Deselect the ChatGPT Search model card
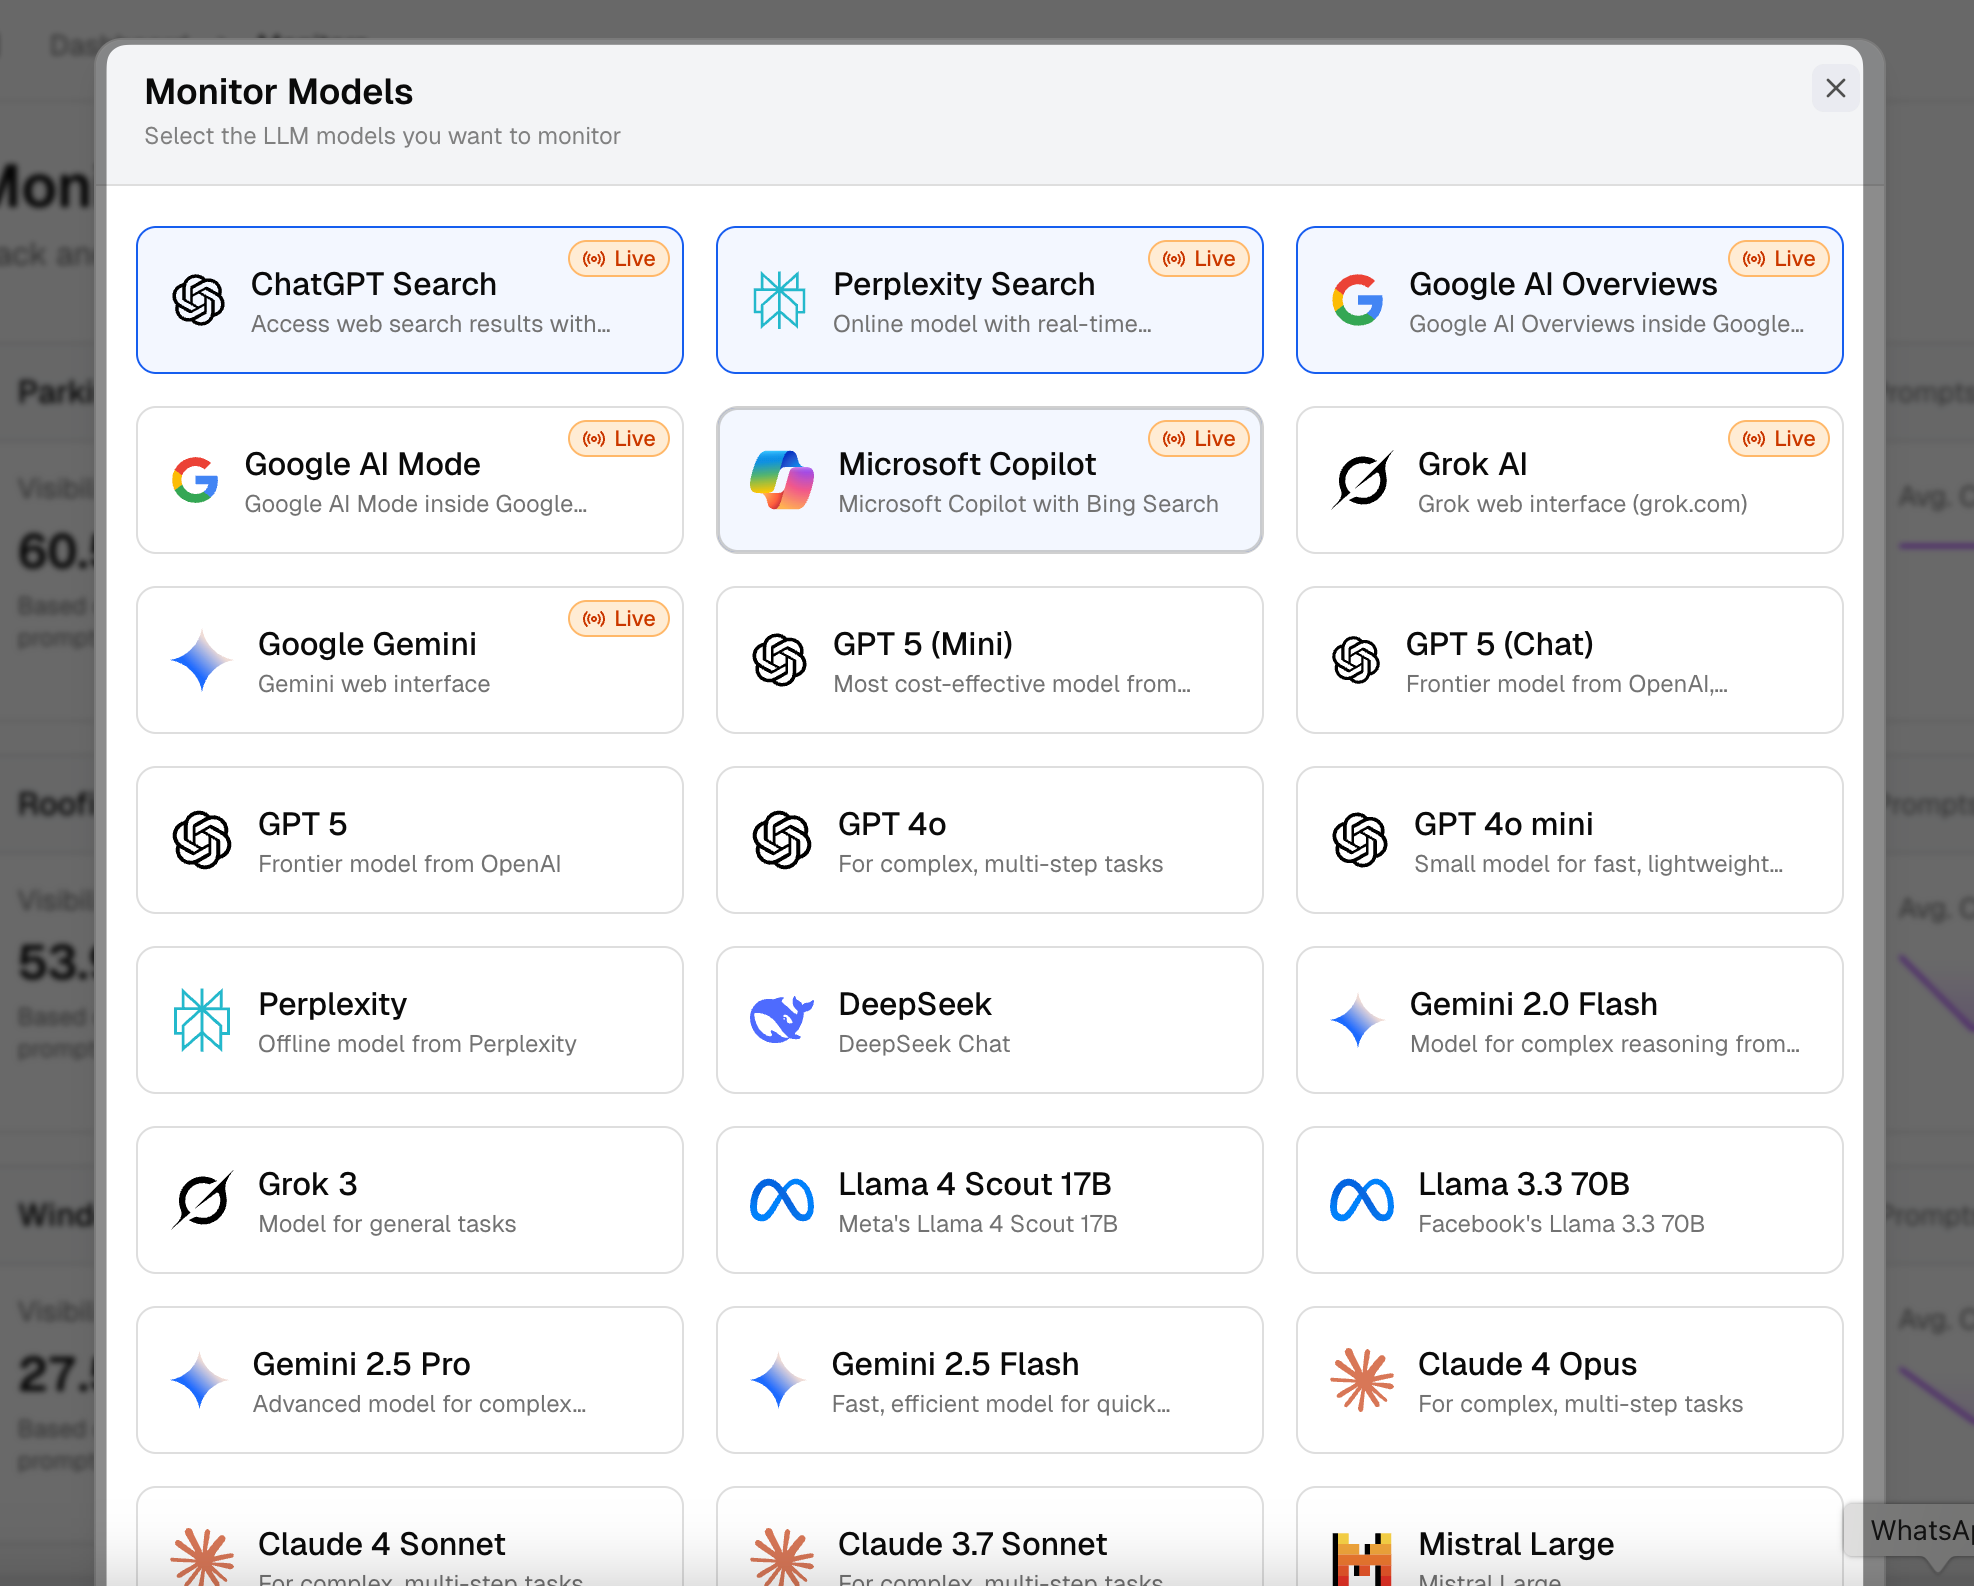 (410, 300)
